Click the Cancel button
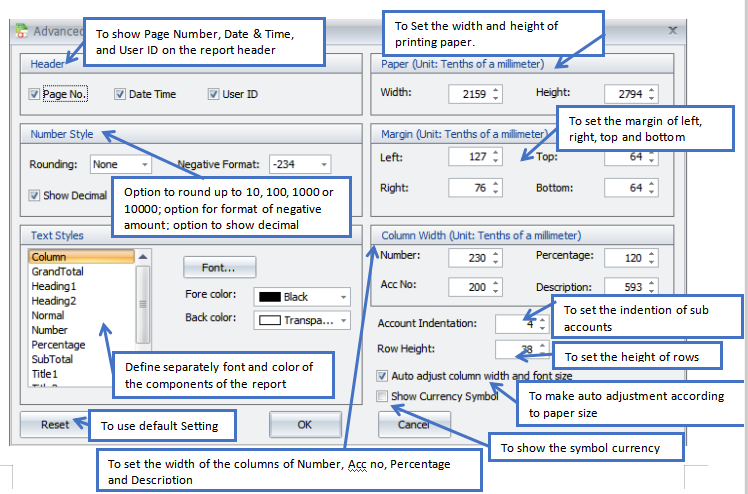Screen dimensions: 748x494 pyautogui.click(x=414, y=424)
